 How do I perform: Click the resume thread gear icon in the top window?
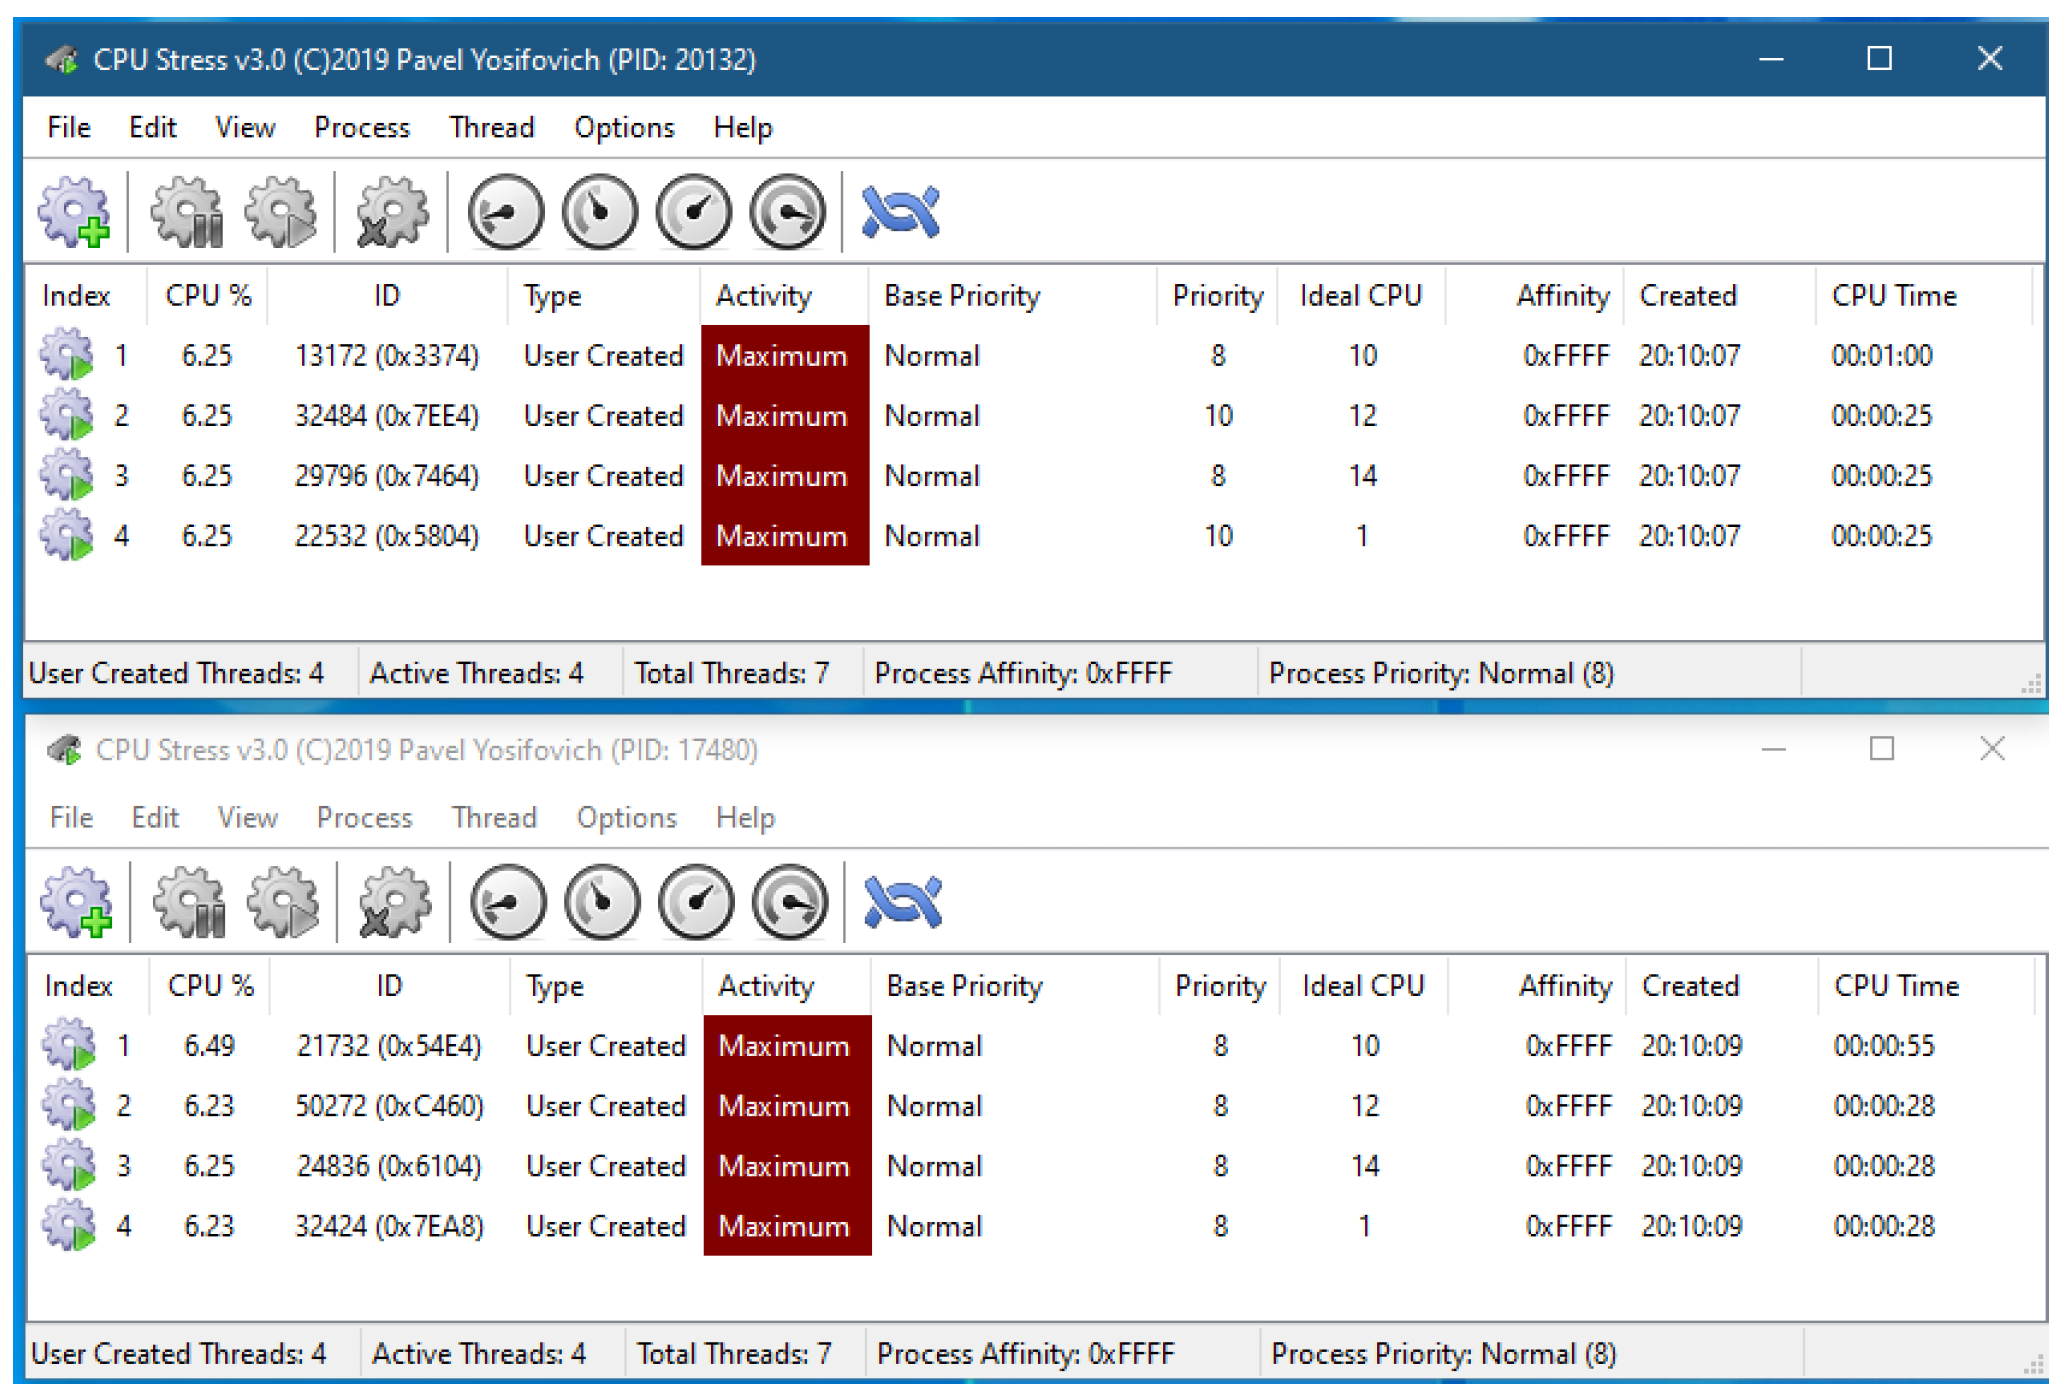281,212
